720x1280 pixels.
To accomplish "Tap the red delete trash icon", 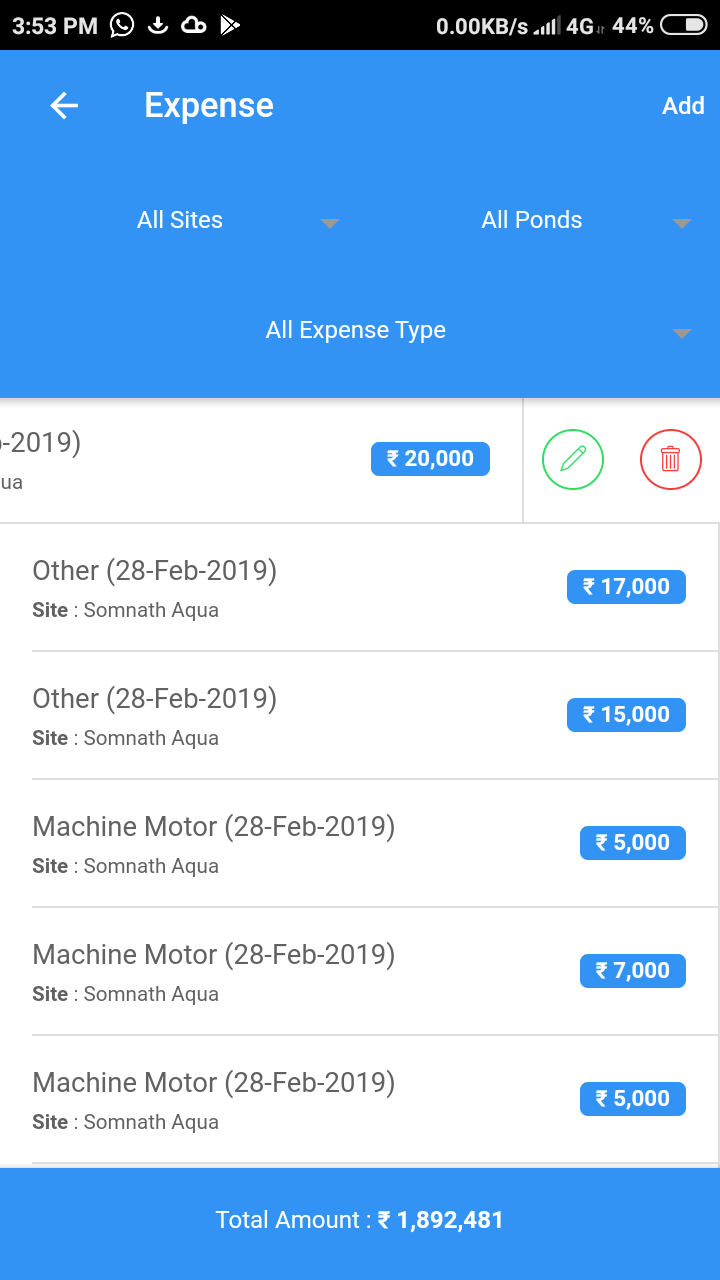I will click(670, 459).
